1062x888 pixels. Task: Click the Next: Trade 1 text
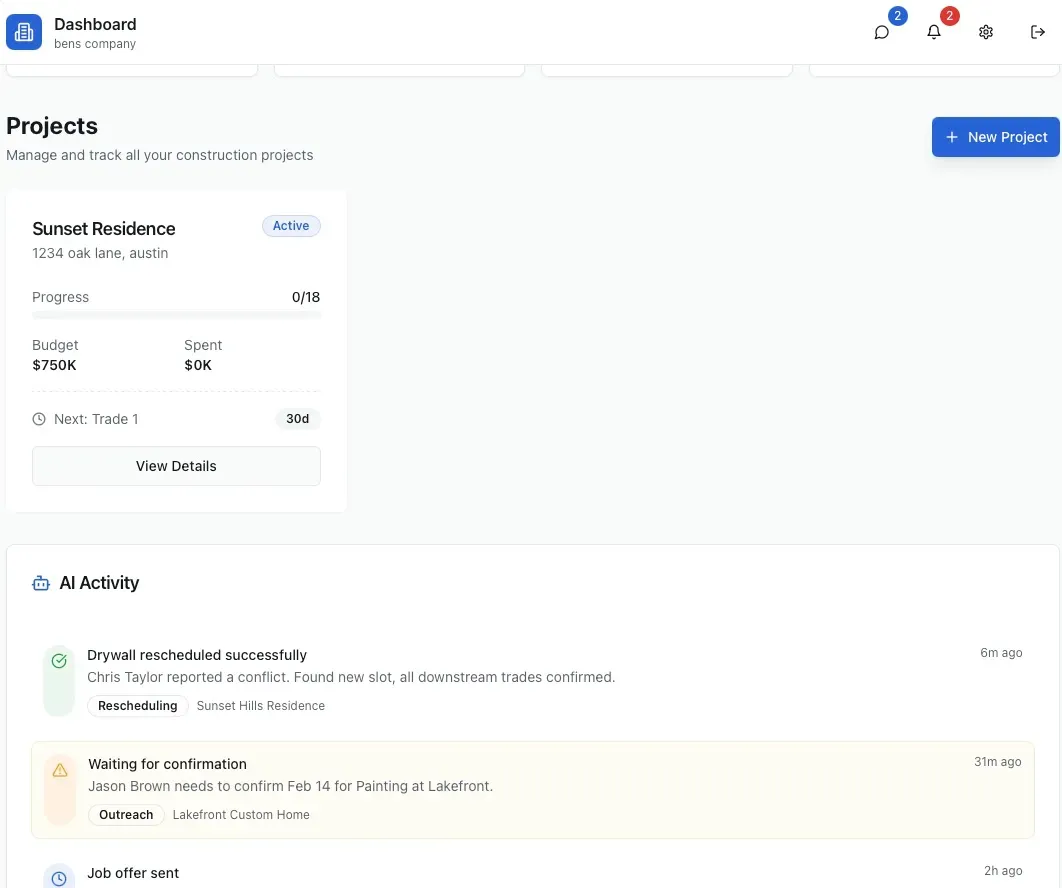point(96,419)
